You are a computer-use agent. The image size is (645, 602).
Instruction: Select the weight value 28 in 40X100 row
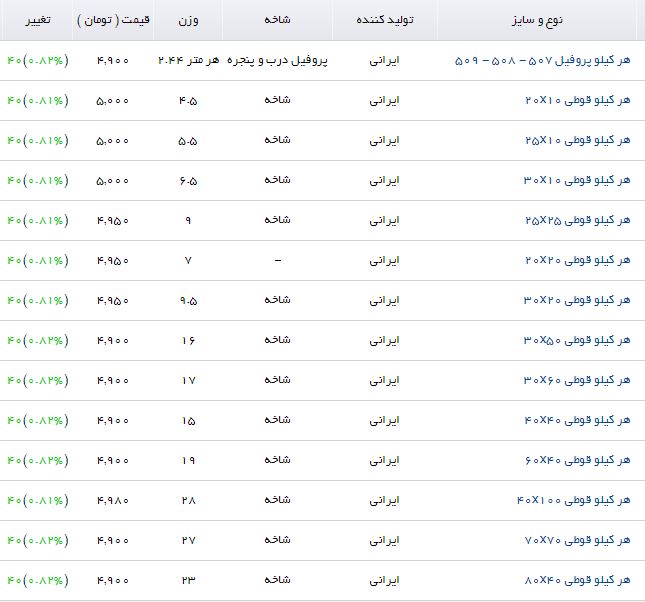(x=188, y=500)
